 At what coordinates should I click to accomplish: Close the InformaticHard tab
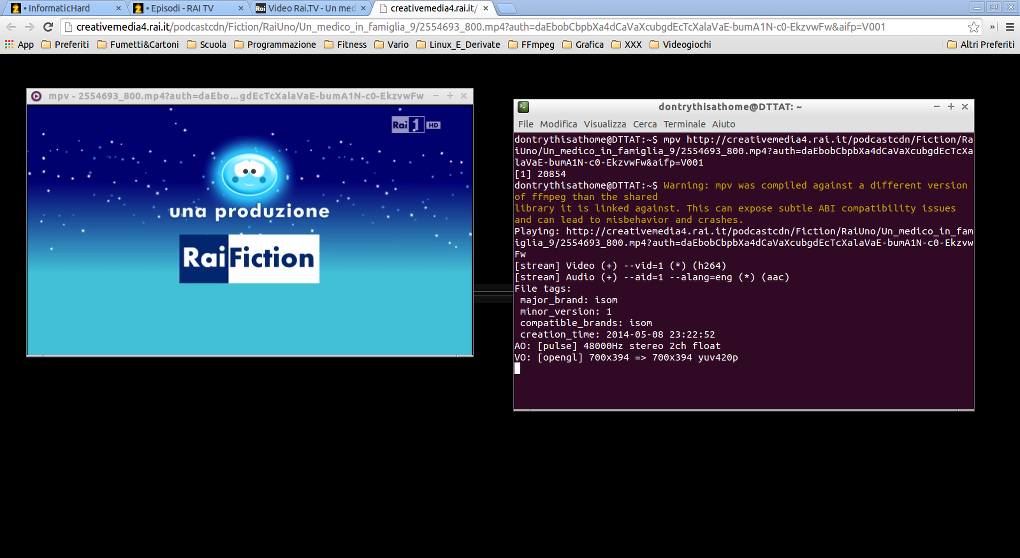coord(118,8)
